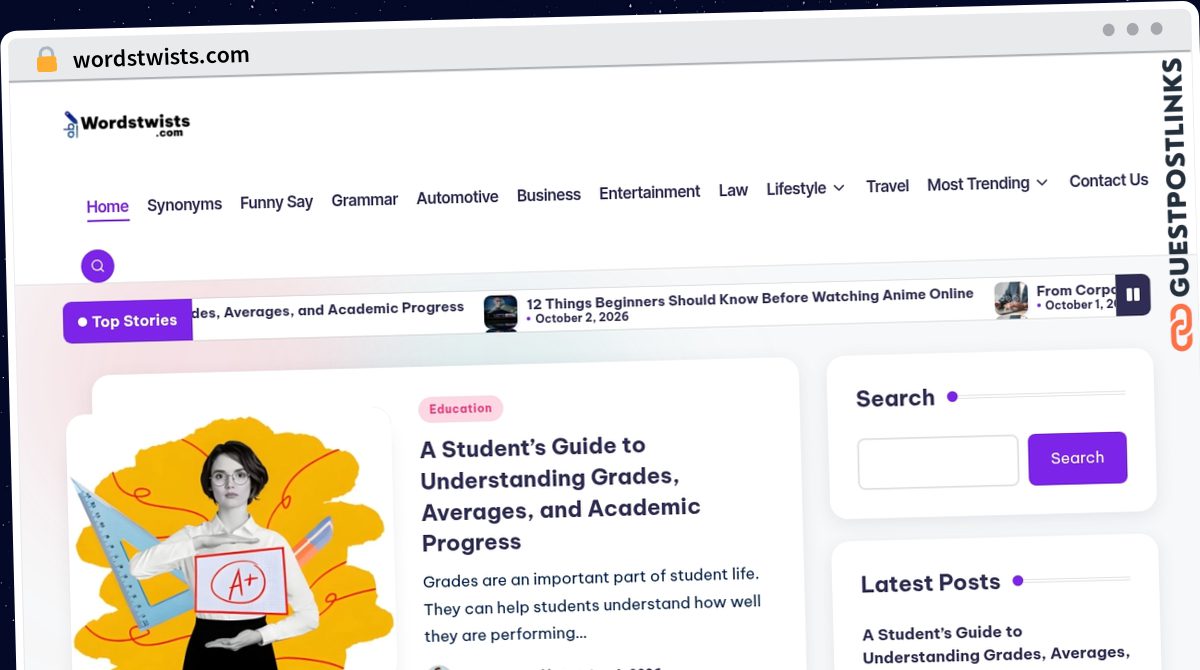
Task: Open the anime beginners ticker story
Action: coord(750,297)
